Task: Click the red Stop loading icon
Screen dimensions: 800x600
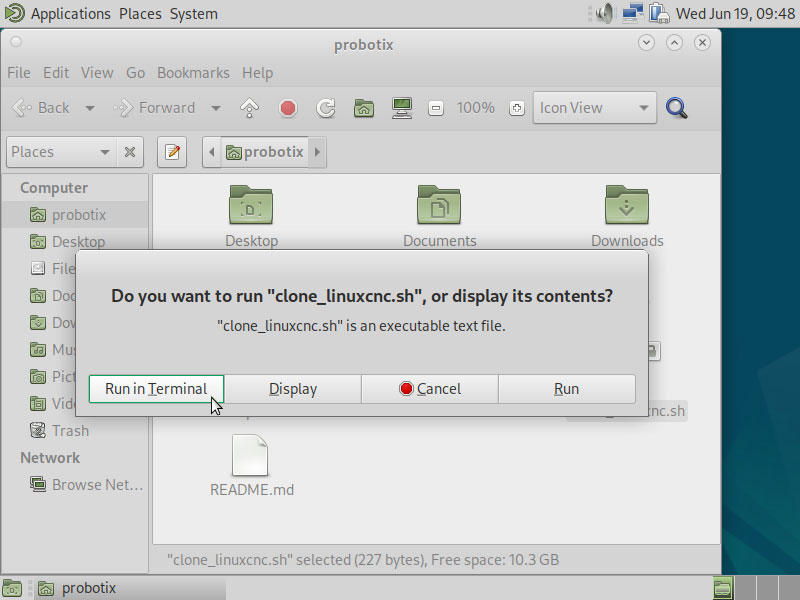Action: click(x=288, y=108)
